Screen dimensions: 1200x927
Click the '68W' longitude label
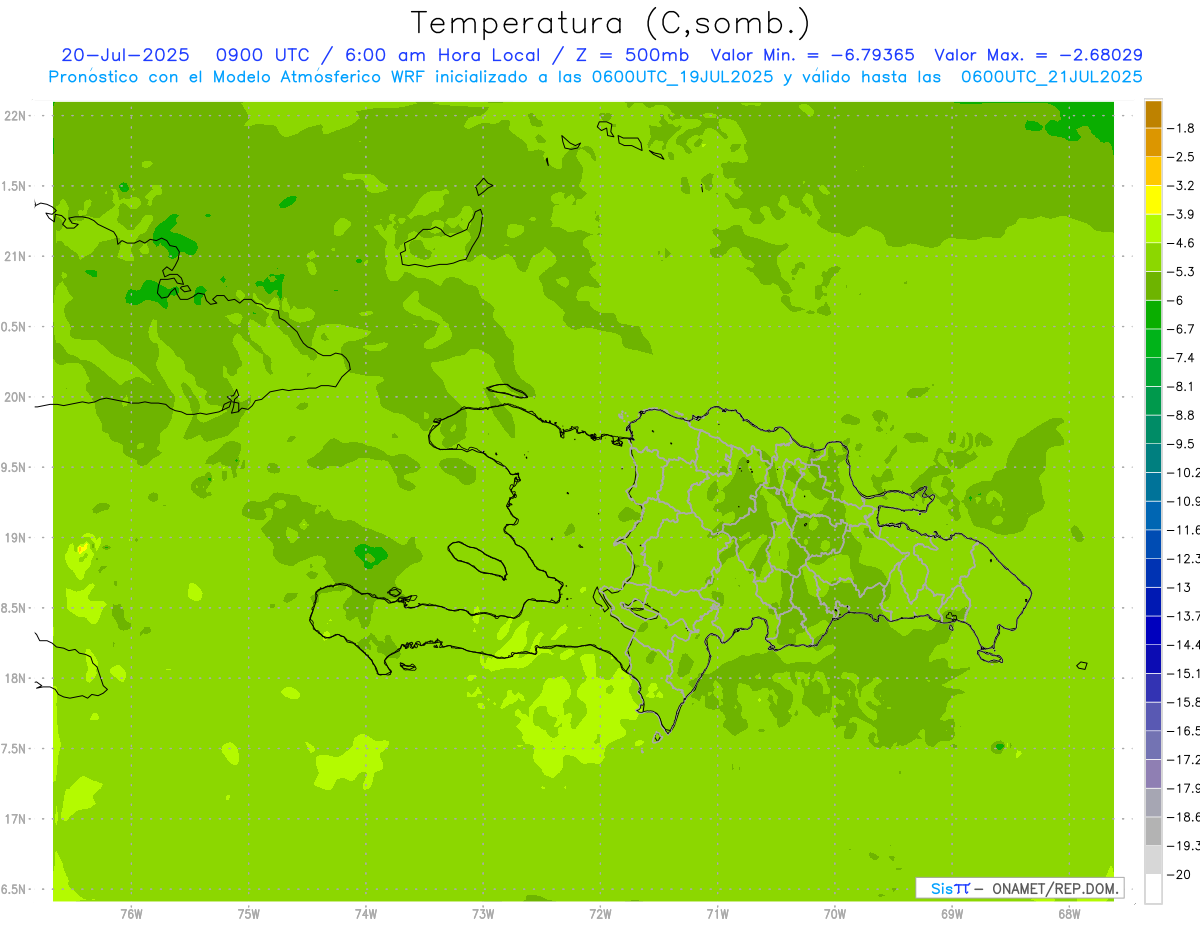click(1069, 913)
